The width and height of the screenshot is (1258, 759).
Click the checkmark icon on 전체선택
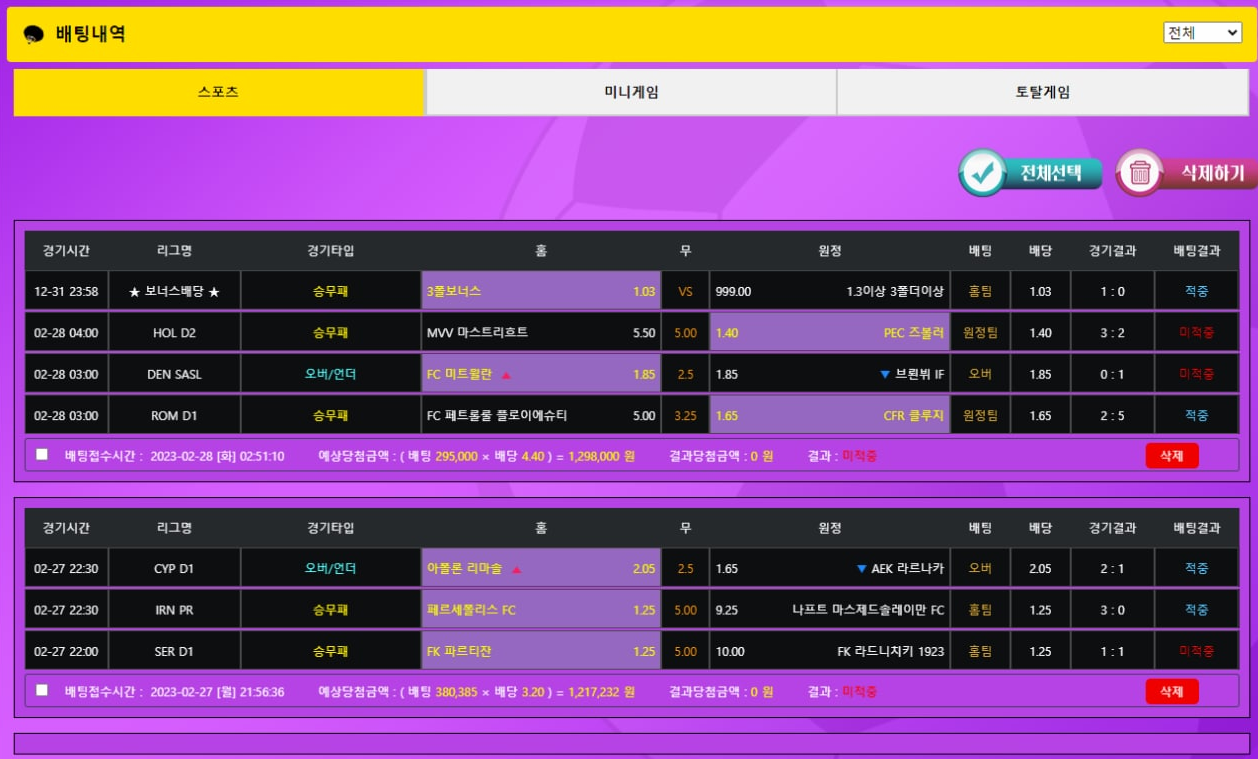pyautogui.click(x=984, y=173)
